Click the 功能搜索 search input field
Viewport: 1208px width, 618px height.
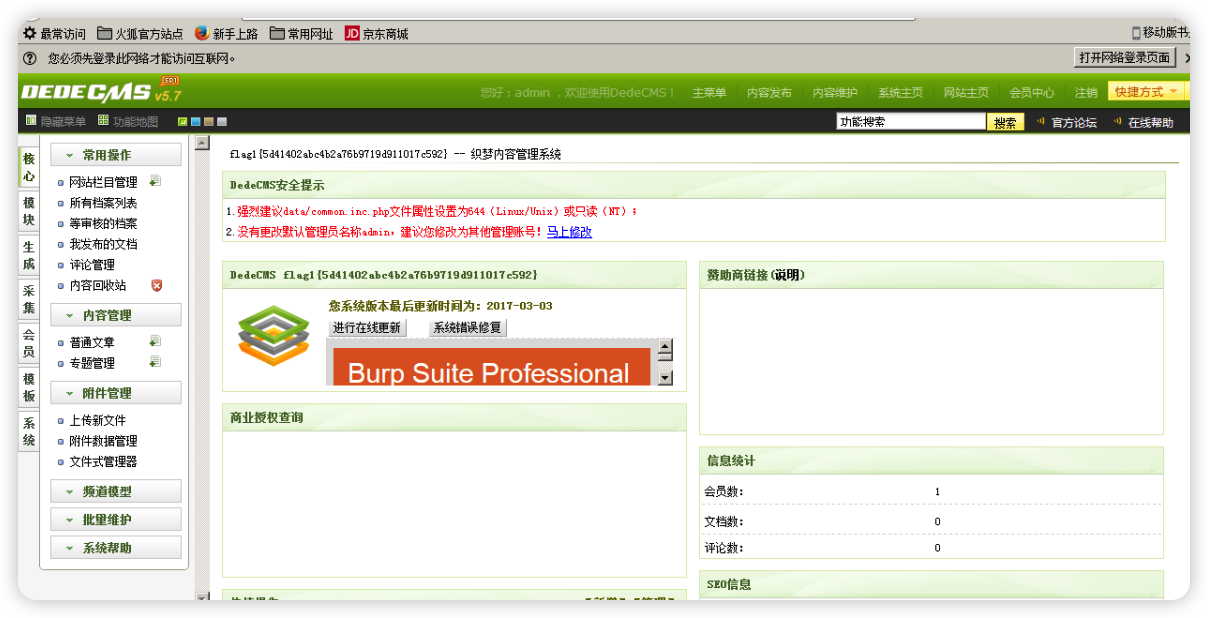(910, 122)
